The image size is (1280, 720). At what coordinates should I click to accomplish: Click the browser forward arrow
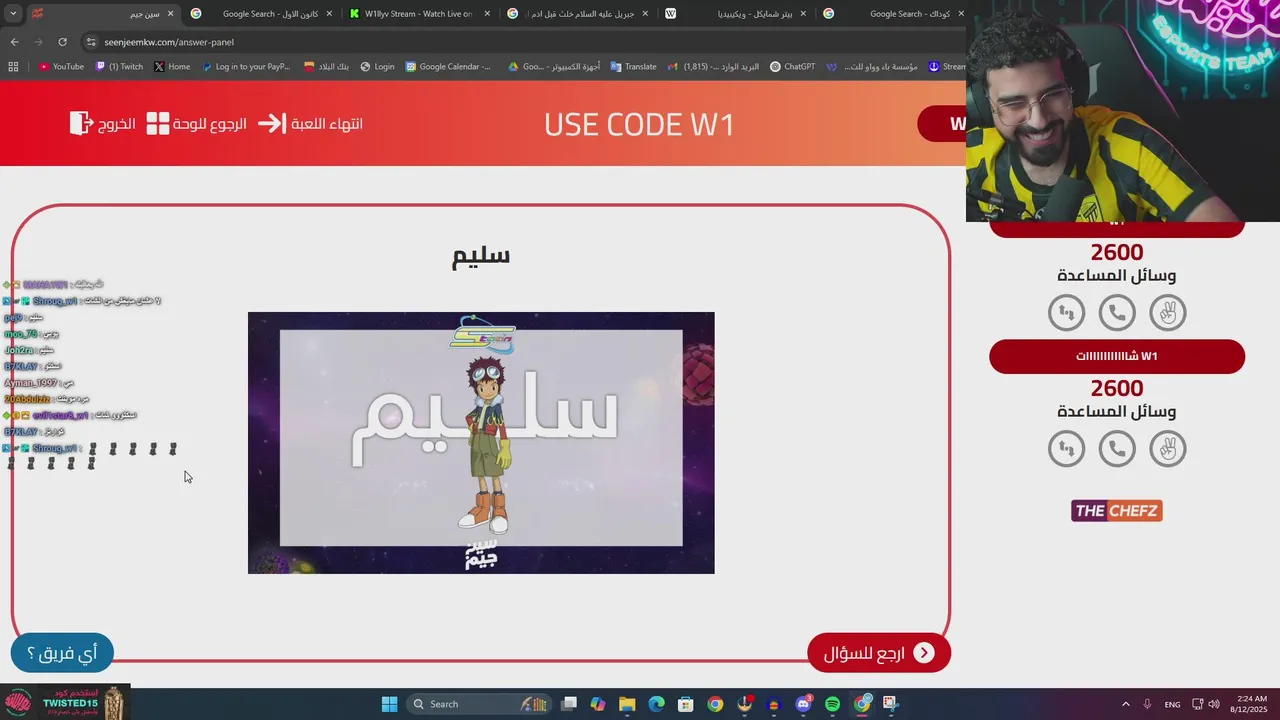pos(38,42)
